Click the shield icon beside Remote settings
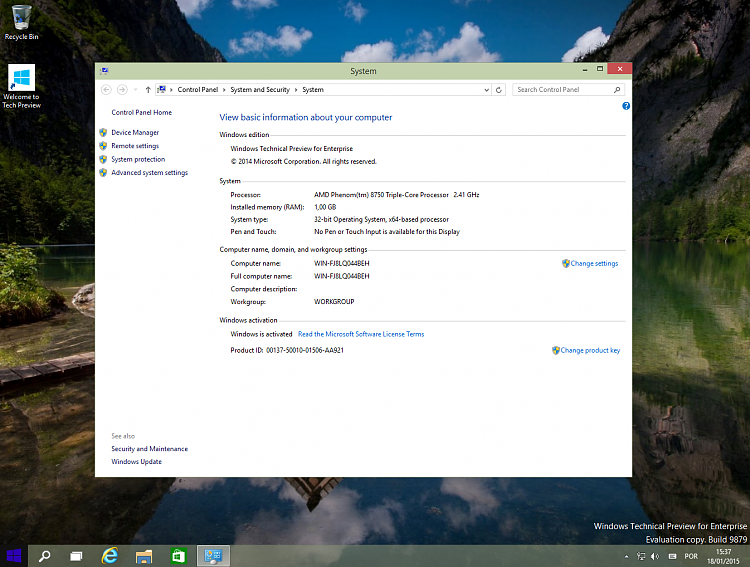Viewport: 750px width, 567px height. [x=103, y=146]
